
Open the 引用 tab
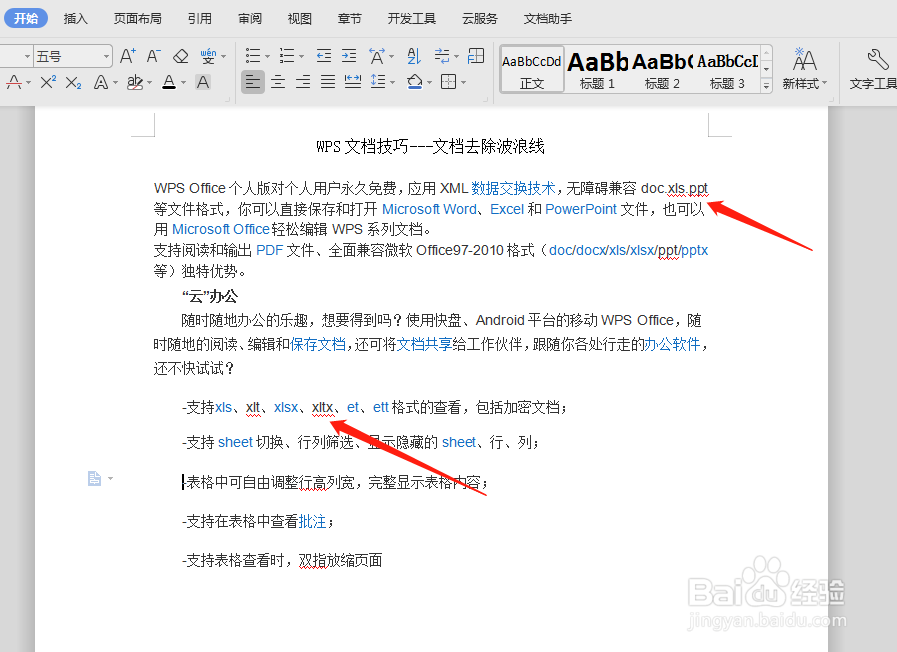[x=200, y=19]
